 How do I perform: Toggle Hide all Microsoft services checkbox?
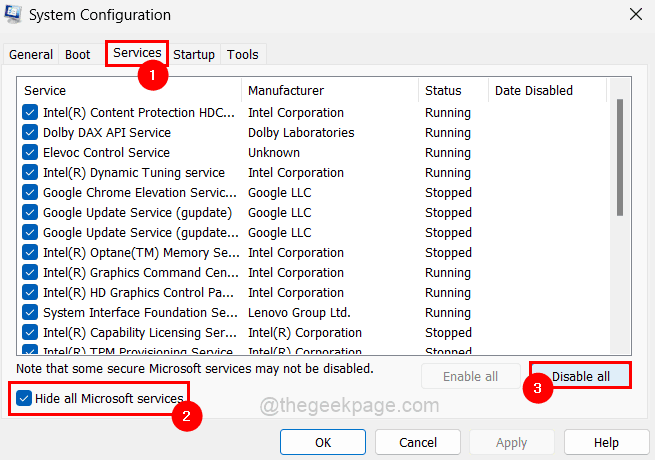[25, 398]
